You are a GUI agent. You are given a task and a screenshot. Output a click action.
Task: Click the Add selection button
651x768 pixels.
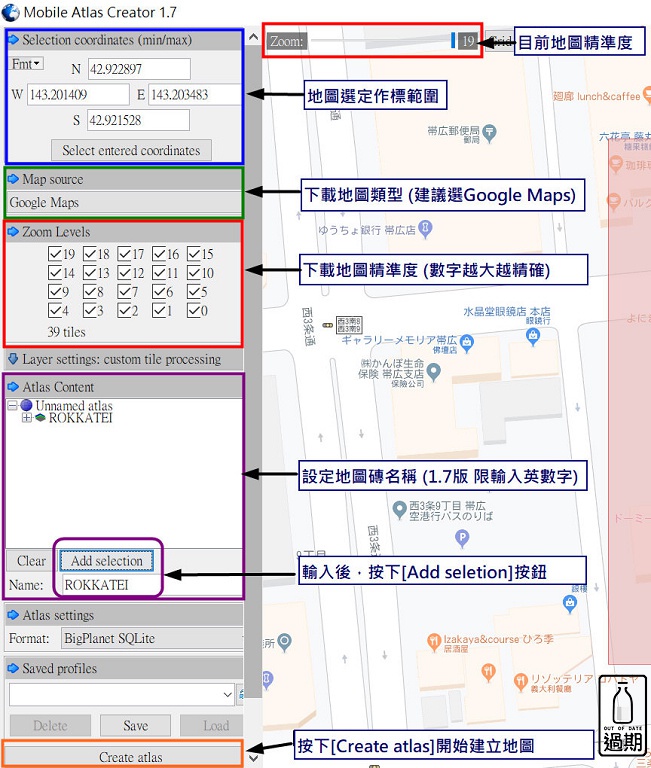click(107, 561)
